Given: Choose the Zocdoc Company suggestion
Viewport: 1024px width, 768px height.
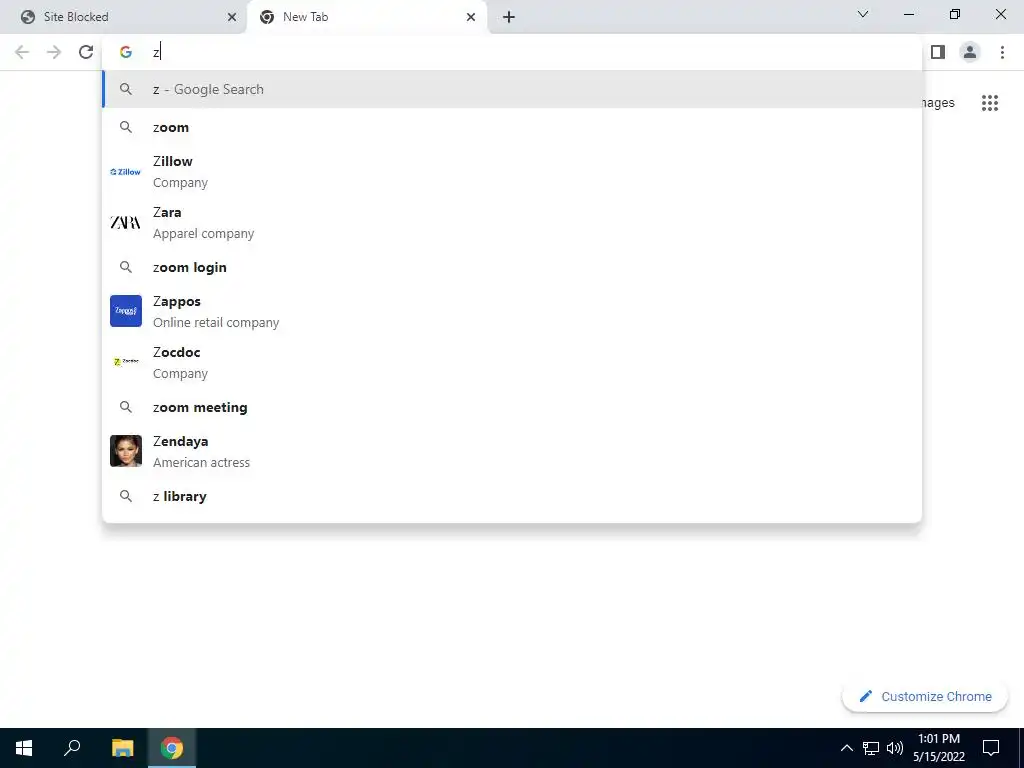Looking at the screenshot, I should point(512,362).
